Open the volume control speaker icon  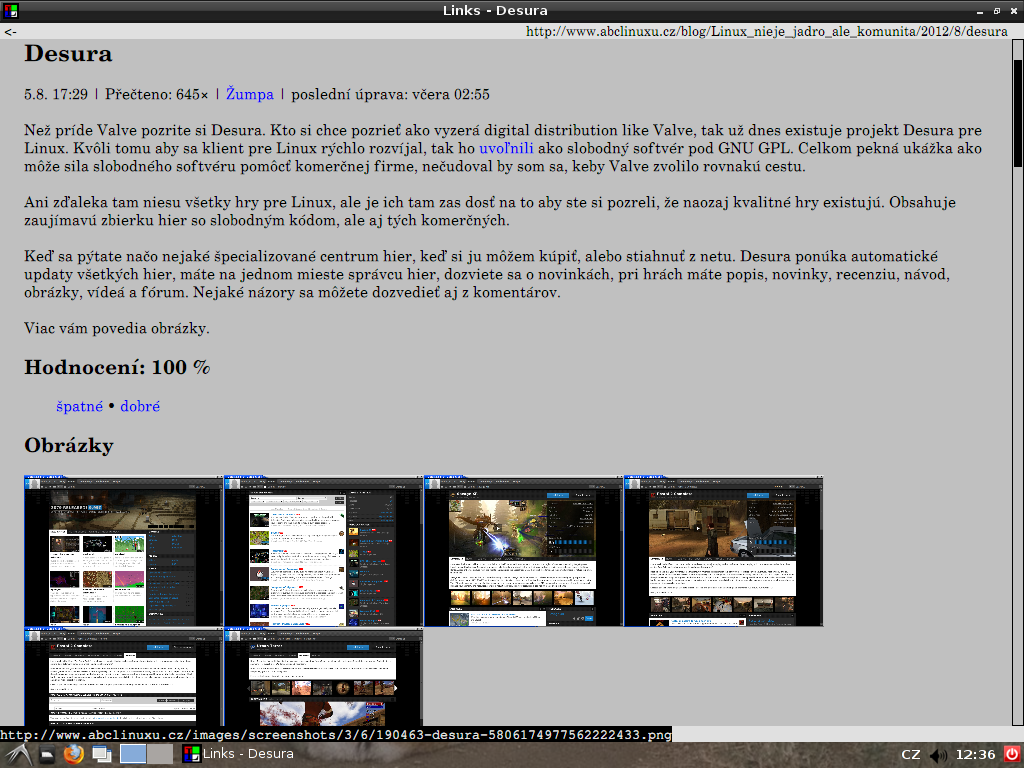pyautogui.click(x=938, y=755)
